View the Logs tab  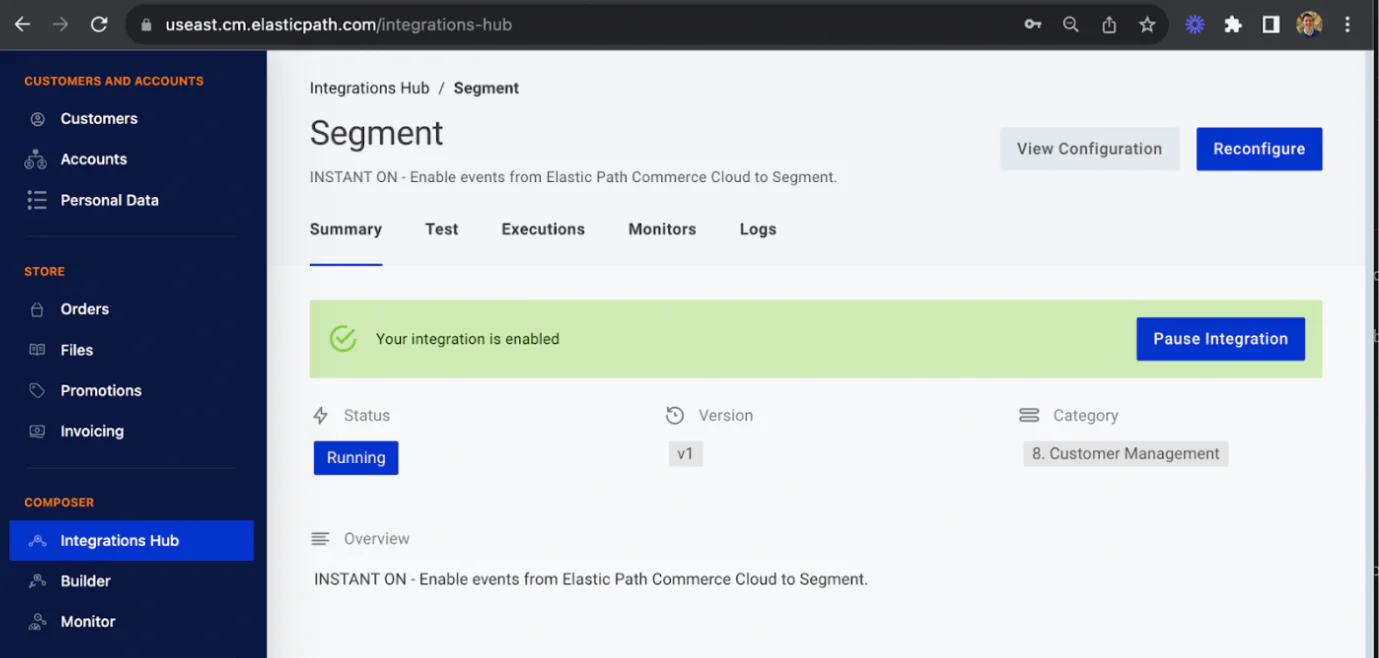point(756,229)
